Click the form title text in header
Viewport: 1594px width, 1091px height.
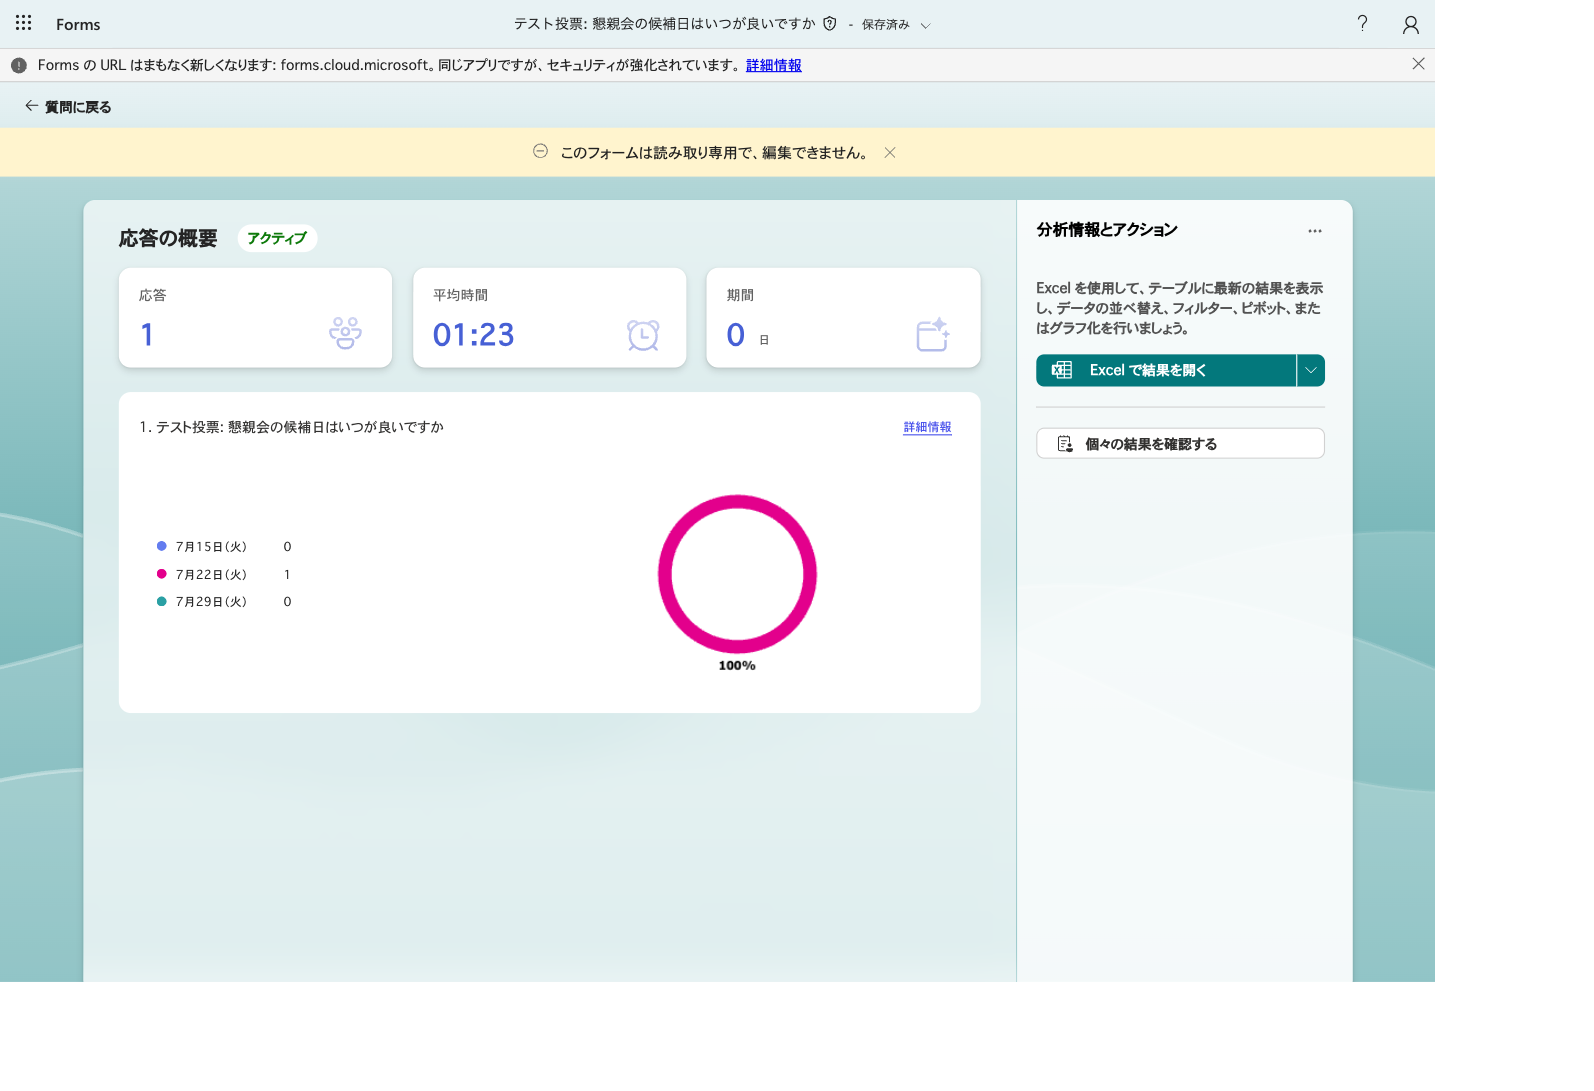tap(664, 23)
